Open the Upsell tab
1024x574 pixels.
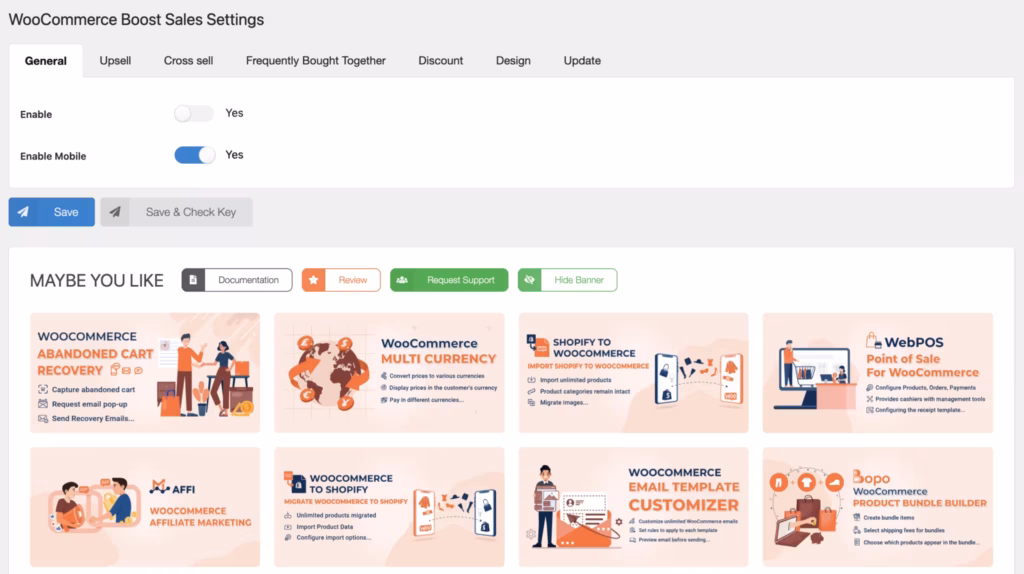[x=115, y=61]
